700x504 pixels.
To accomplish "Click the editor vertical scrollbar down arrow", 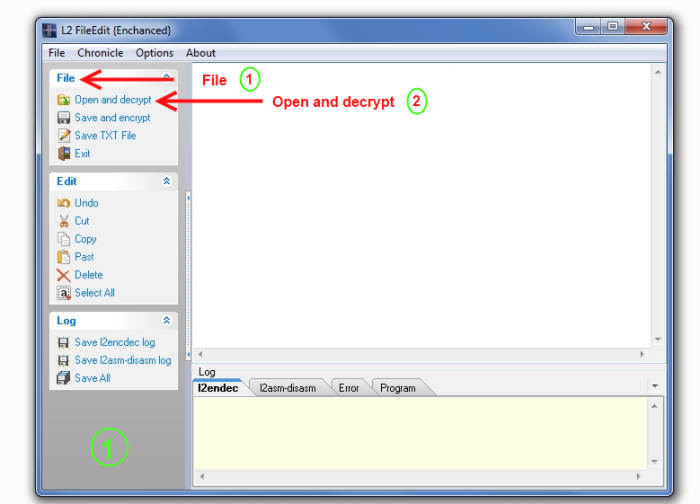I will pyautogui.click(x=658, y=340).
